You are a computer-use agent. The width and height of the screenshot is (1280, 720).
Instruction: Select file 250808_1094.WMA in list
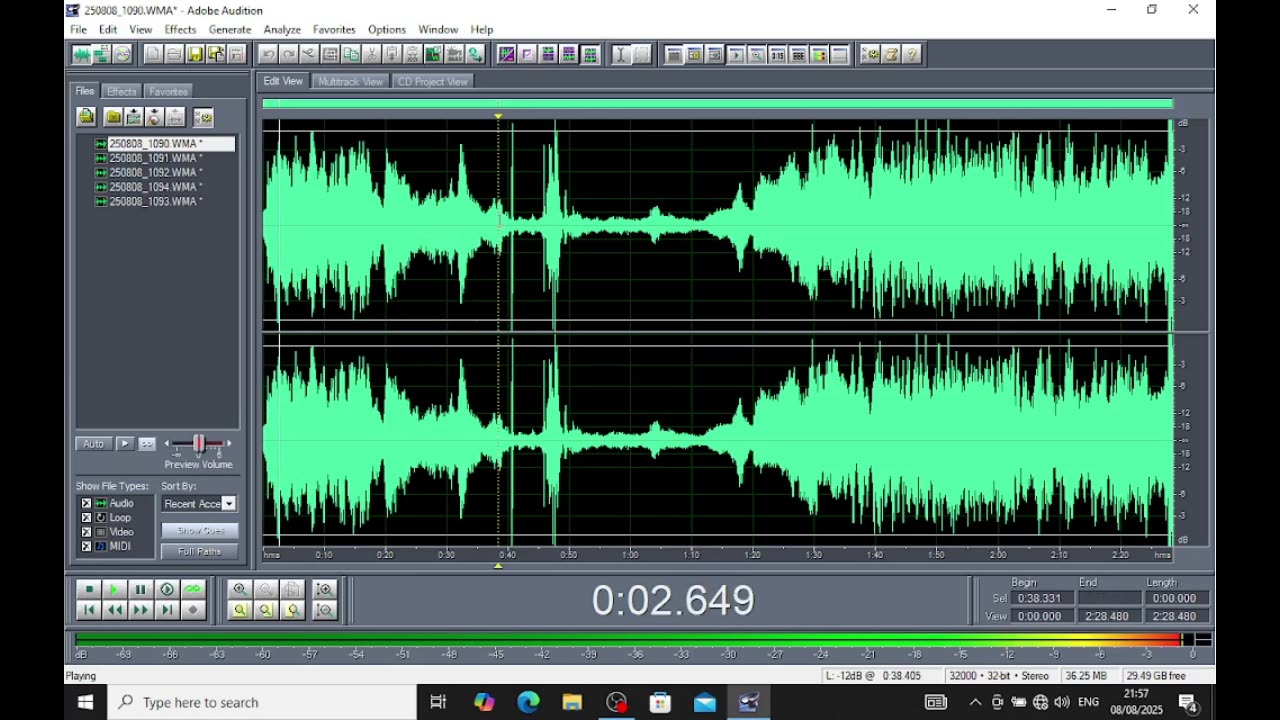(x=155, y=187)
